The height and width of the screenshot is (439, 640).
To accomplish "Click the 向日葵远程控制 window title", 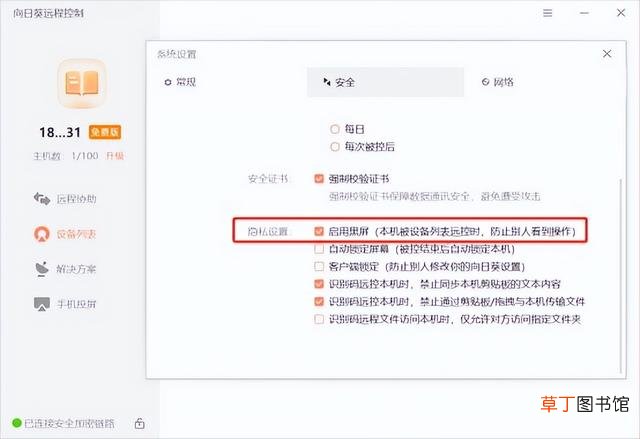I will (x=49, y=13).
